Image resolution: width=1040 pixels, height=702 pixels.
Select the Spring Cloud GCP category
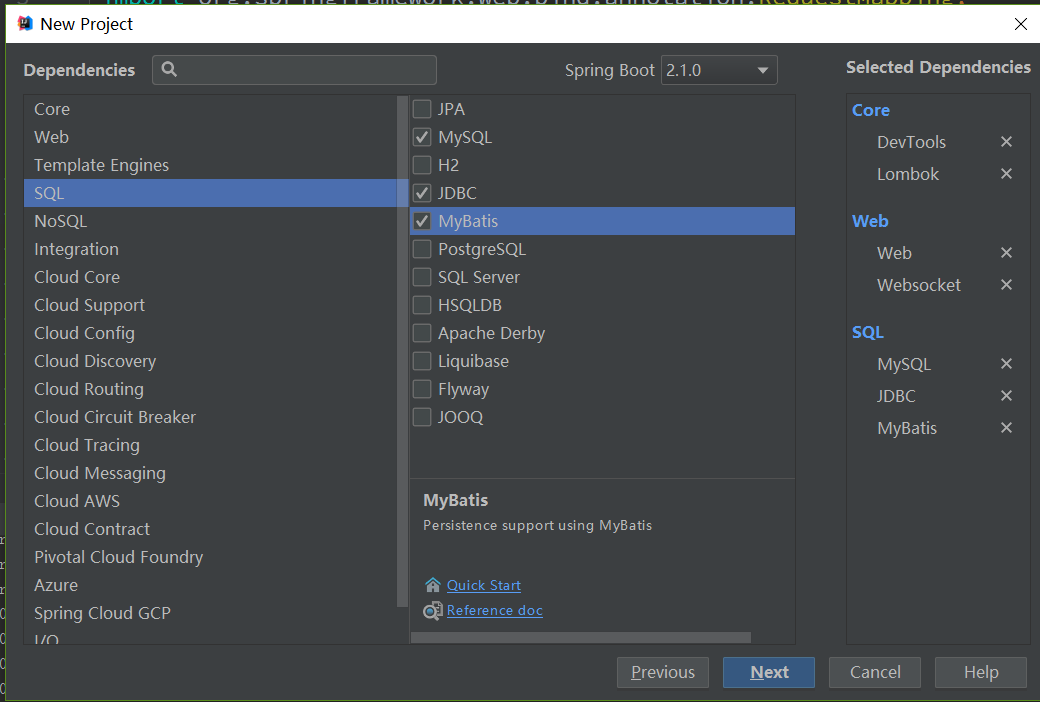point(210,613)
